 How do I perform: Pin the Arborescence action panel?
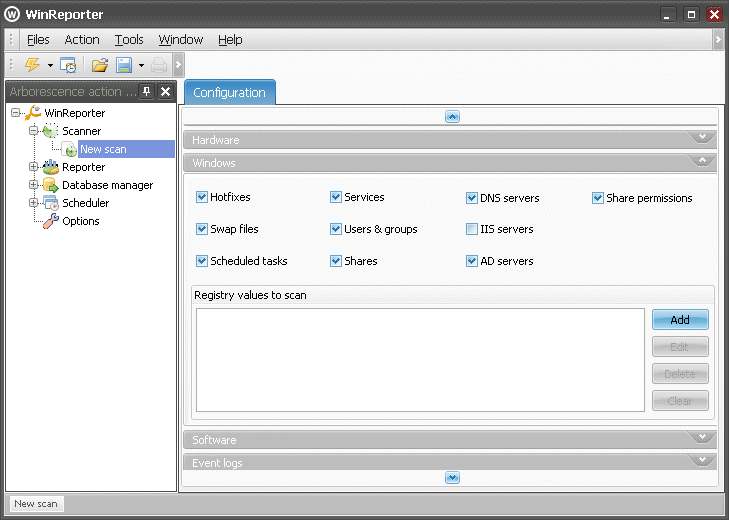[146, 91]
